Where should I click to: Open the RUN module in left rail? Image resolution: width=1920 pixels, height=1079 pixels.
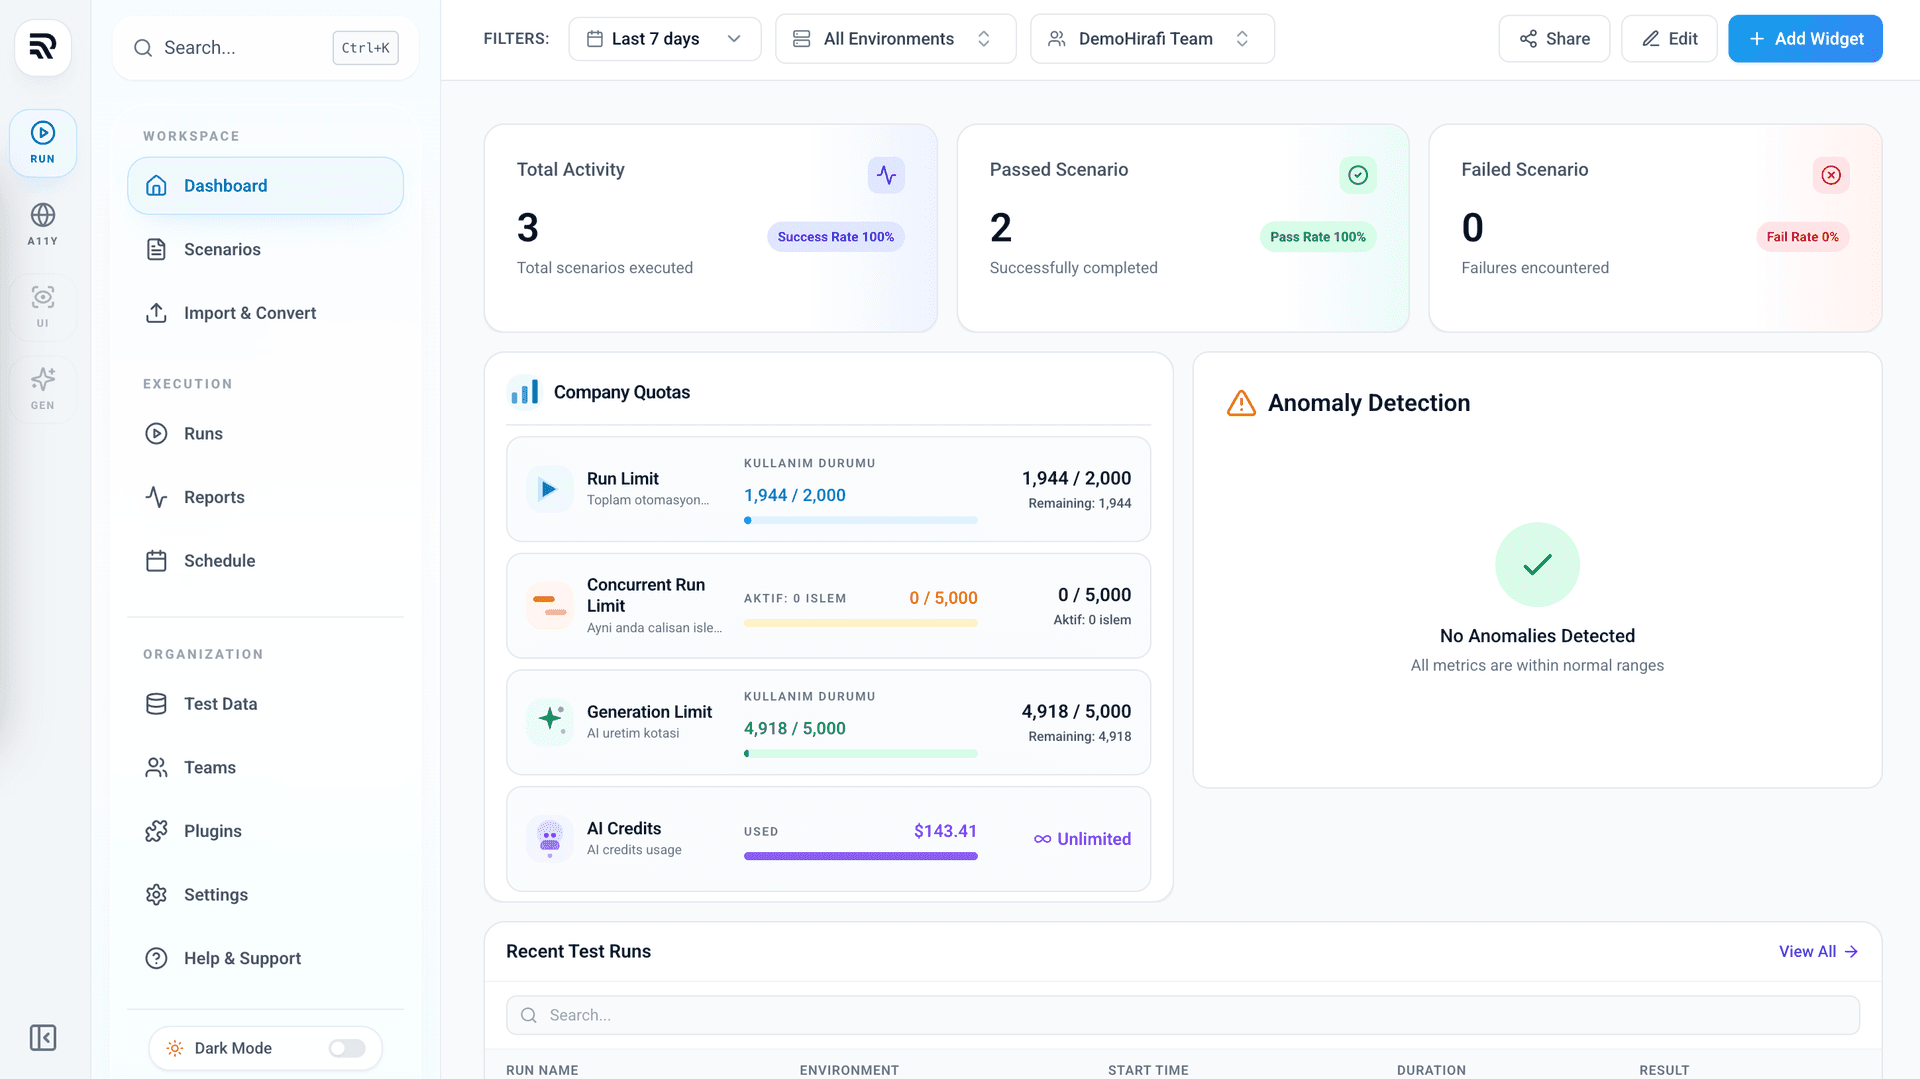pos(43,143)
